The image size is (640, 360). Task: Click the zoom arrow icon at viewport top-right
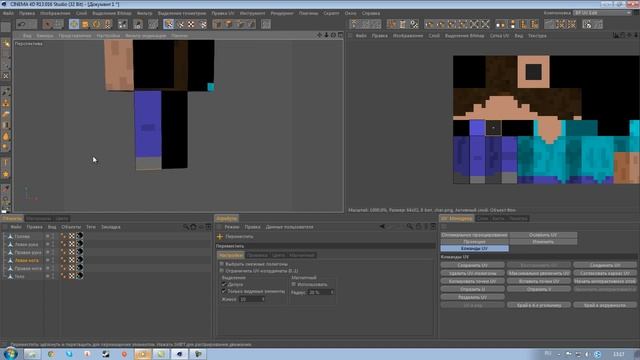click(327, 35)
